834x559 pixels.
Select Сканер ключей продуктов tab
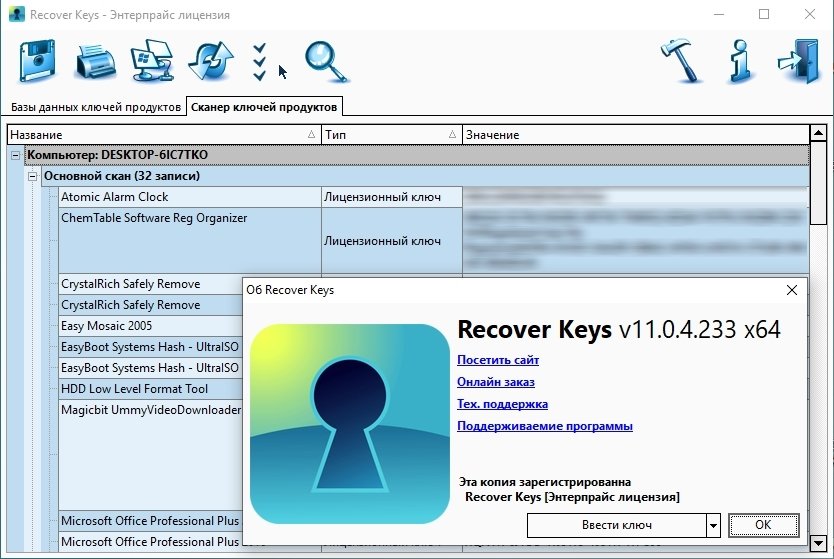tap(264, 107)
